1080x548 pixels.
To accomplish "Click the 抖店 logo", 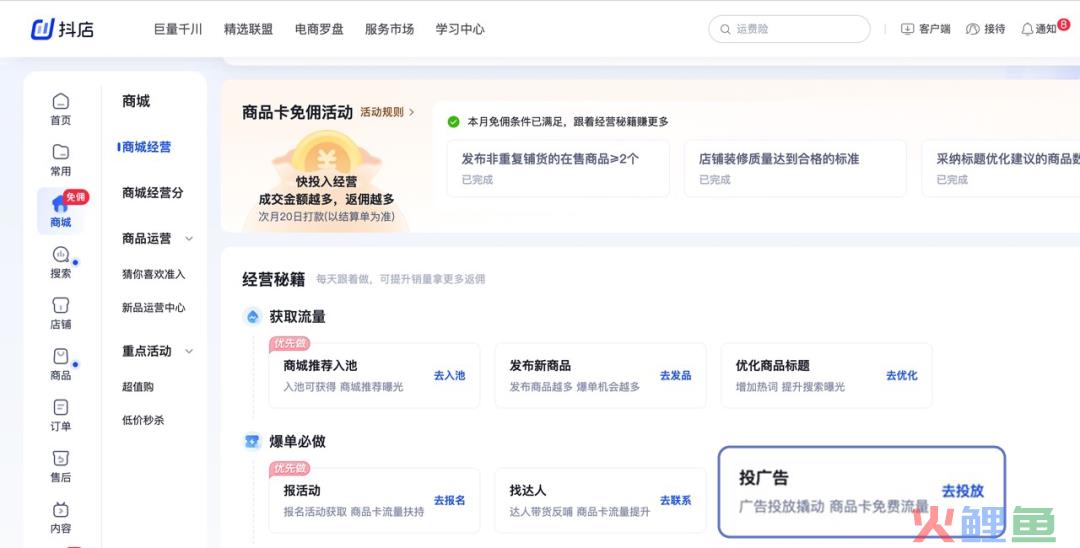I will point(62,29).
